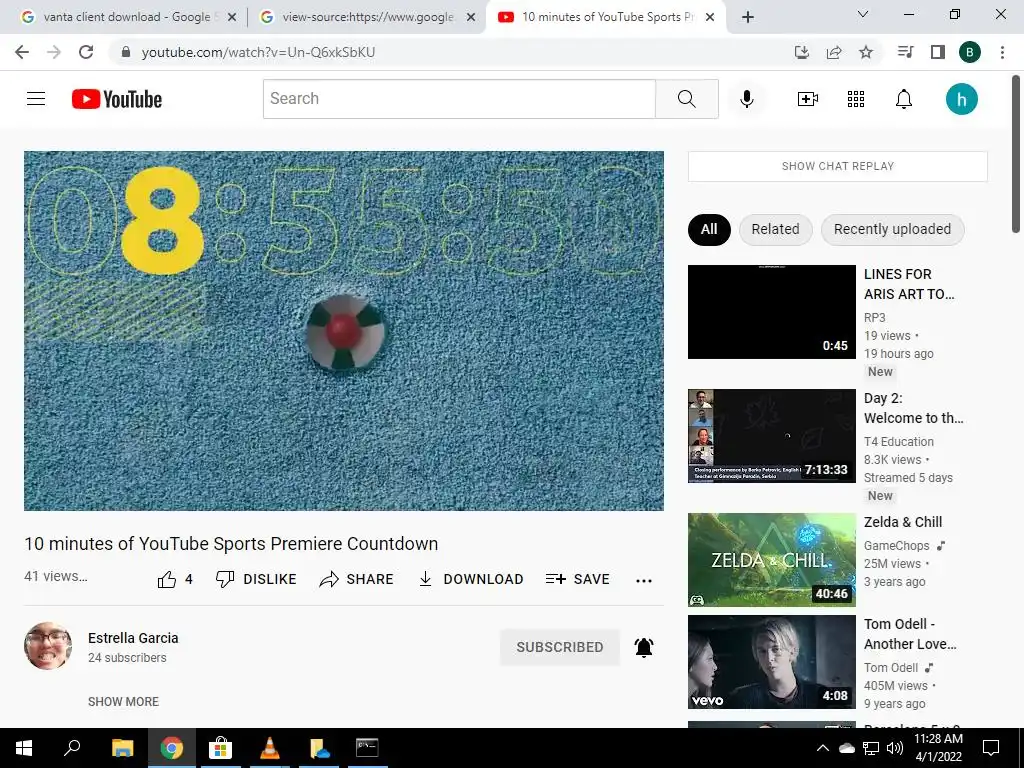Open the SHARE arrow option
Screen dimensions: 1024x768
point(356,579)
